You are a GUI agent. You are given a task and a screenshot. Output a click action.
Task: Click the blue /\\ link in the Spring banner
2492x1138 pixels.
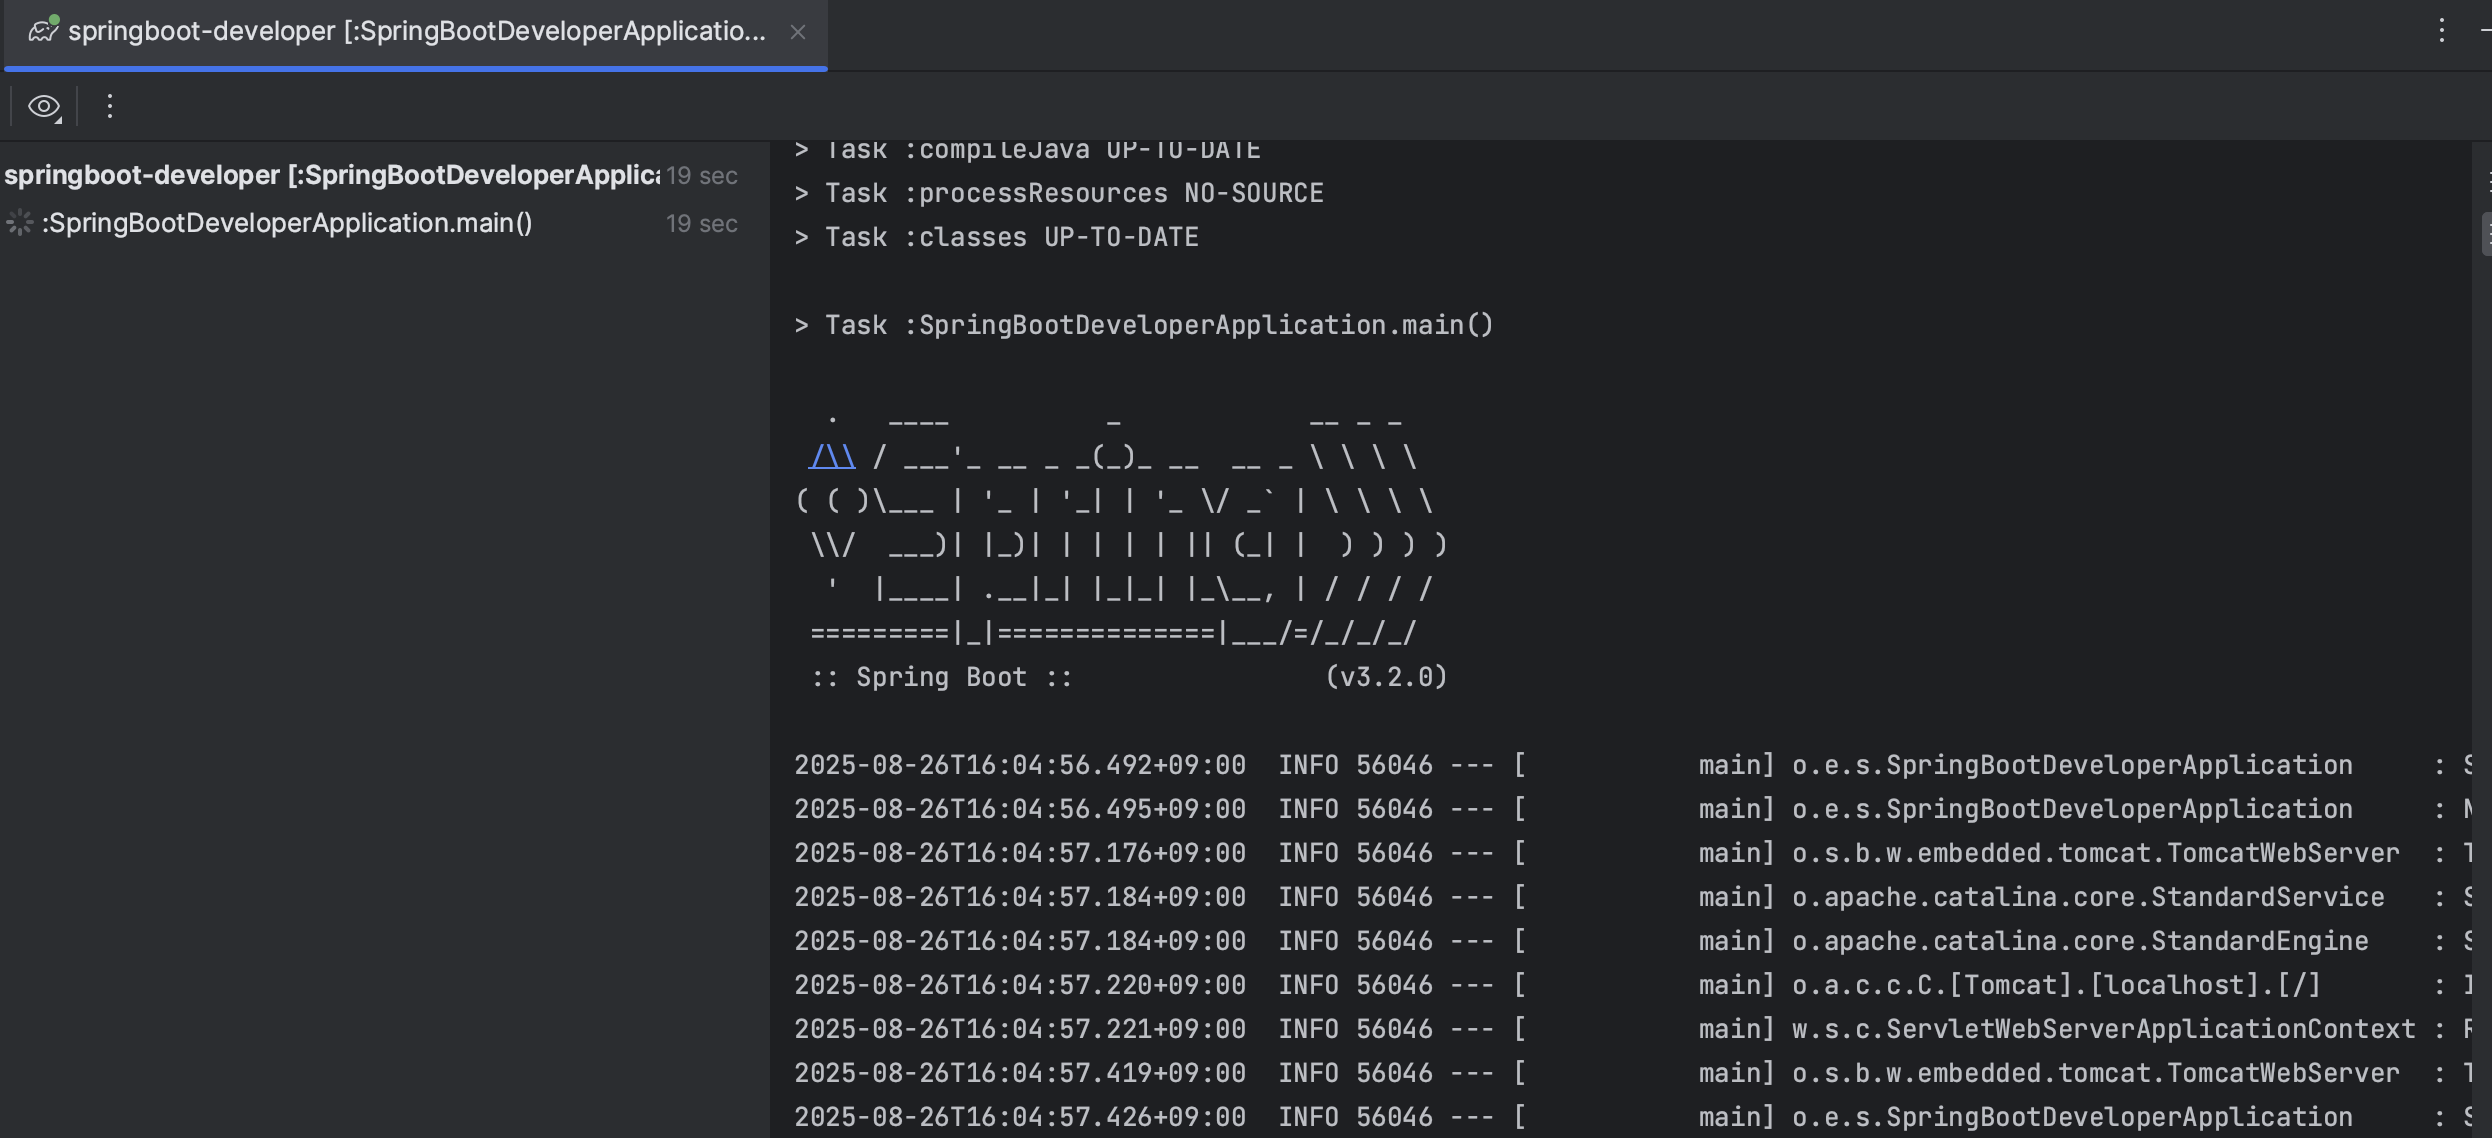coord(832,457)
